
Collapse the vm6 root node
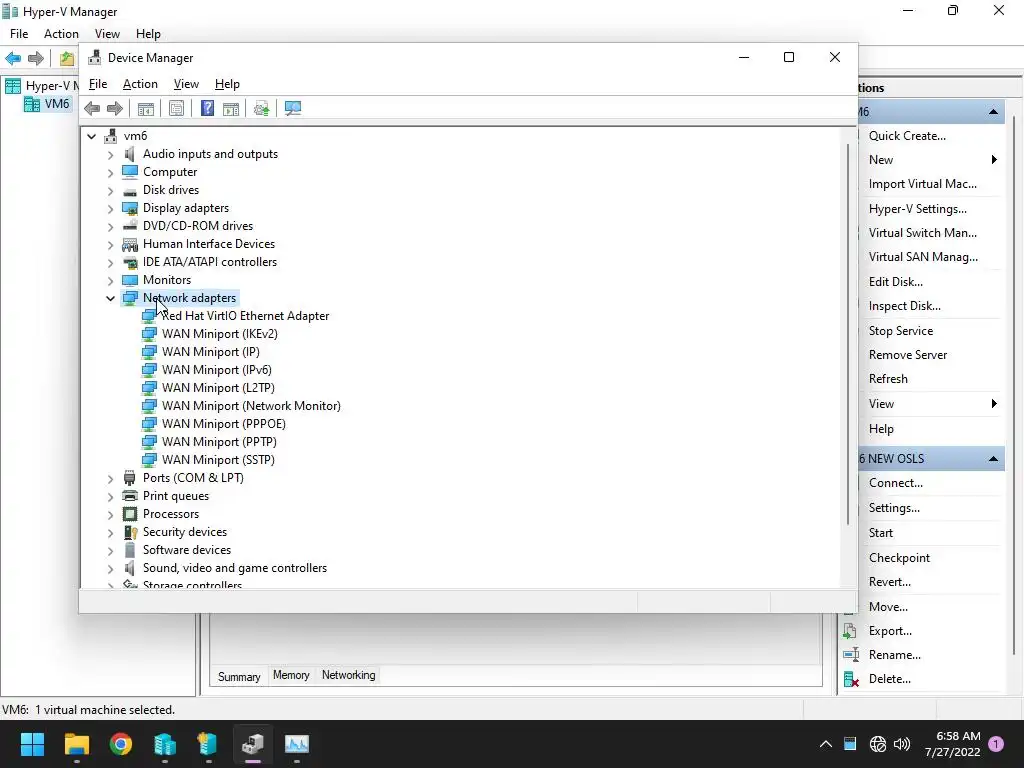pos(91,136)
